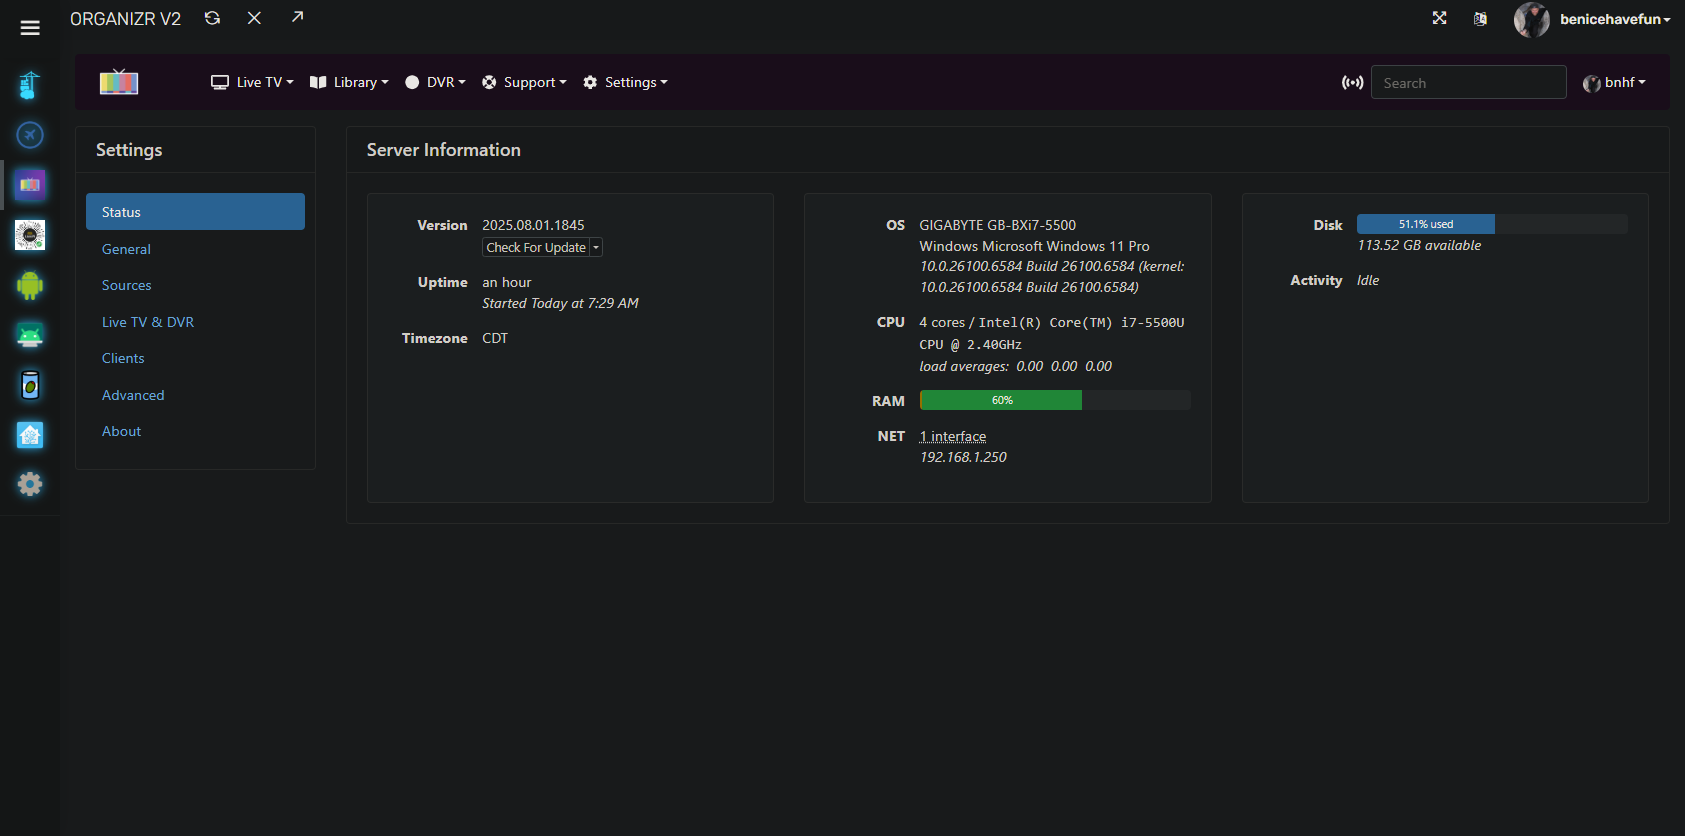Image resolution: width=1685 pixels, height=836 pixels.
Task: Click the 1 interface network link
Action: [x=953, y=436]
